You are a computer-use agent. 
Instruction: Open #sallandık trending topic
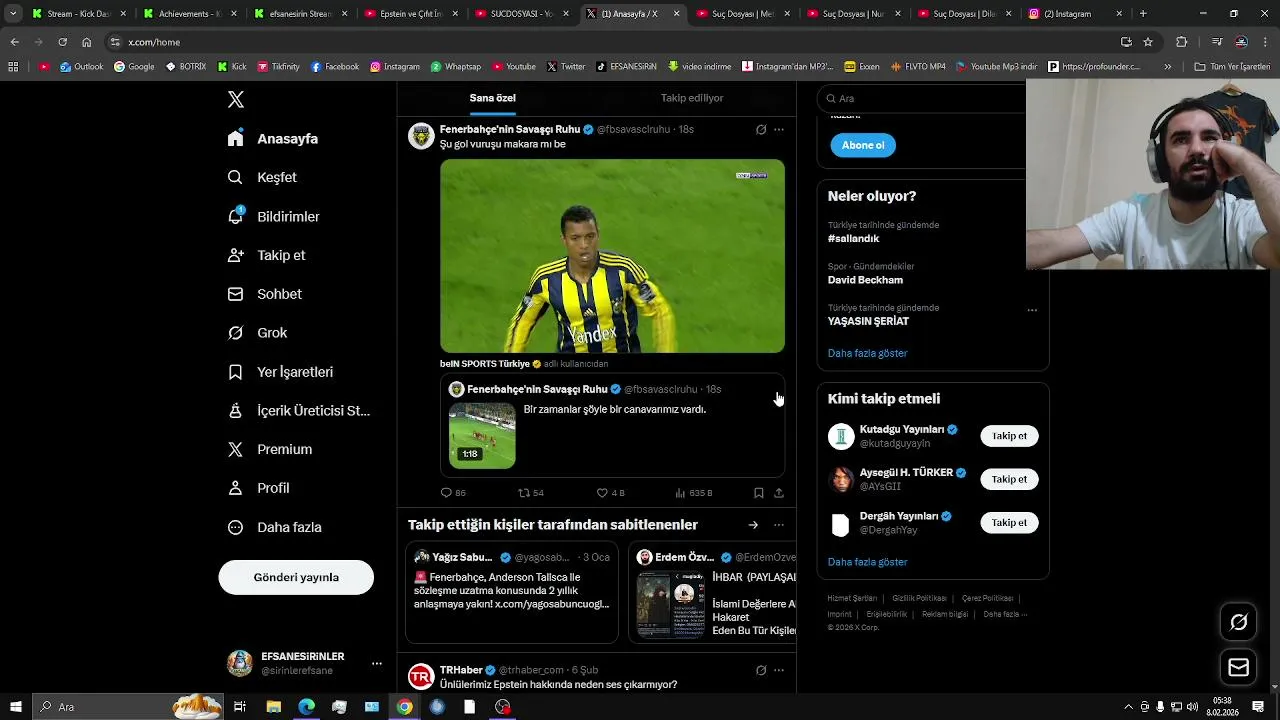pyautogui.click(x=853, y=239)
